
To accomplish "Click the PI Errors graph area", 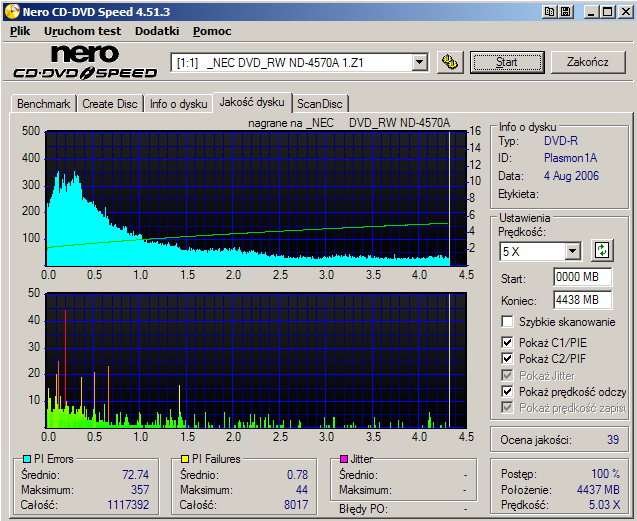I will [256, 198].
